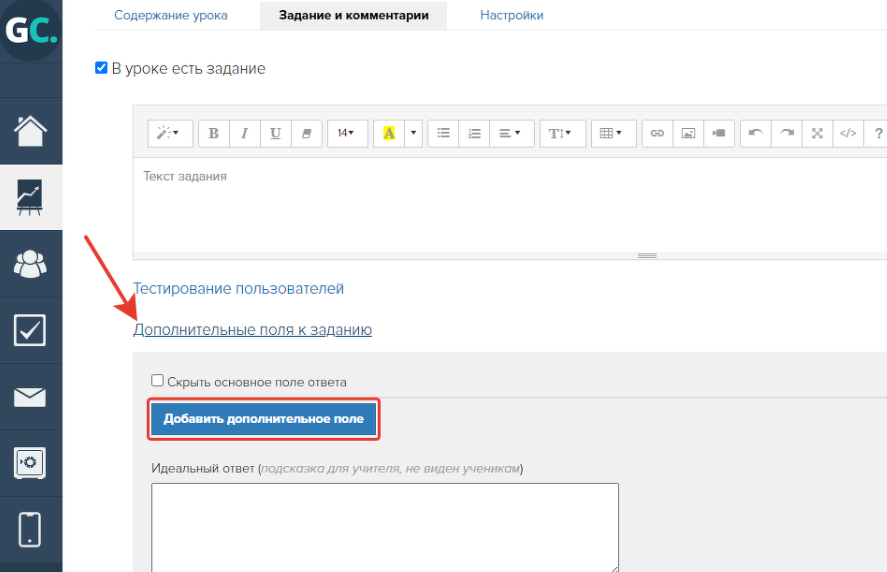The height and width of the screenshot is (572, 887).
Task: Click into 'Текст задания' editor area
Action: coord(510,205)
